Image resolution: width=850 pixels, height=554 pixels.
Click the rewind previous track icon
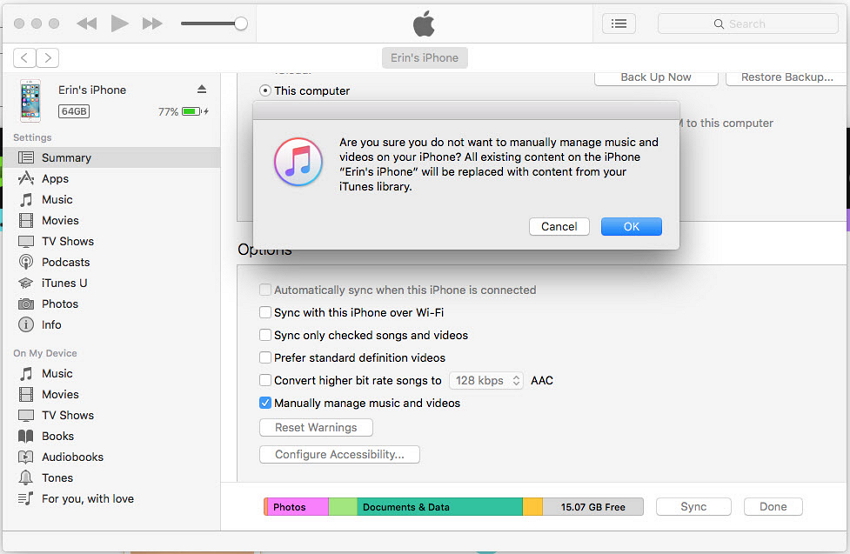[x=86, y=23]
